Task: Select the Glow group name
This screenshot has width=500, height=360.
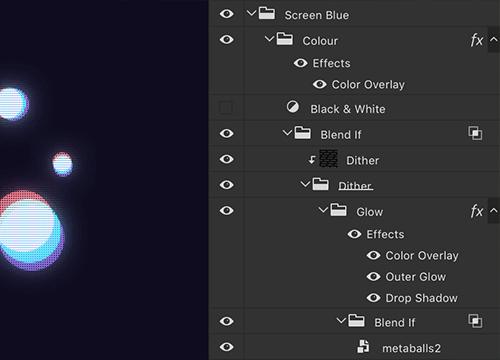Action: pyautogui.click(x=370, y=212)
